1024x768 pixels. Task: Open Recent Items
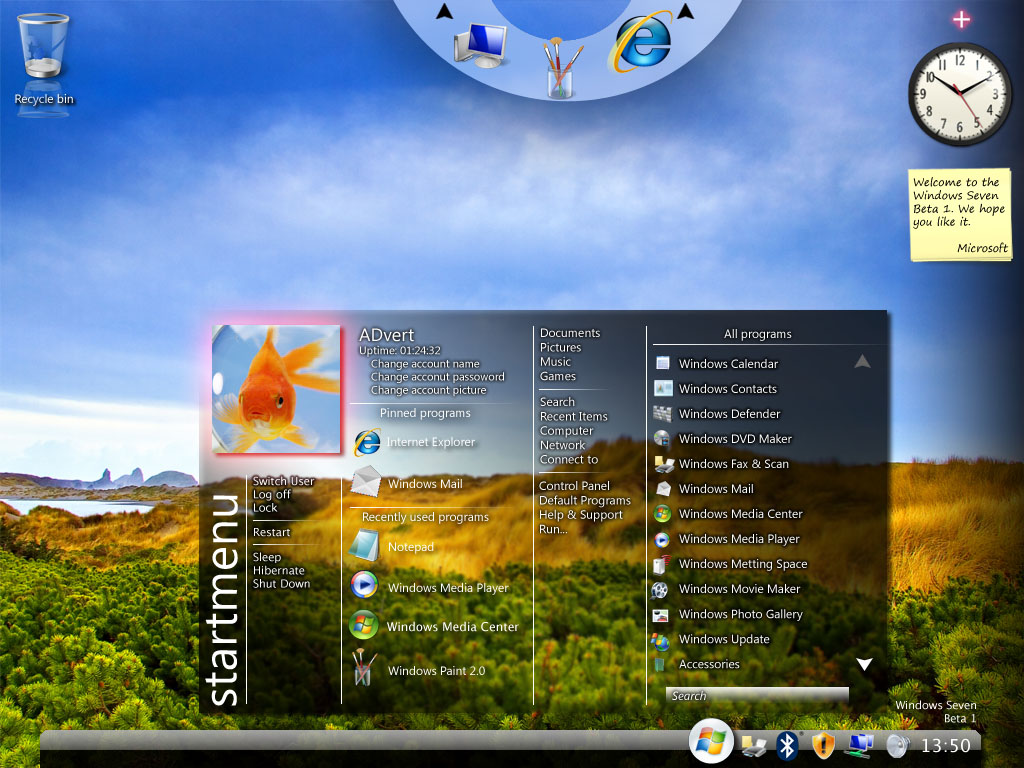pos(573,416)
